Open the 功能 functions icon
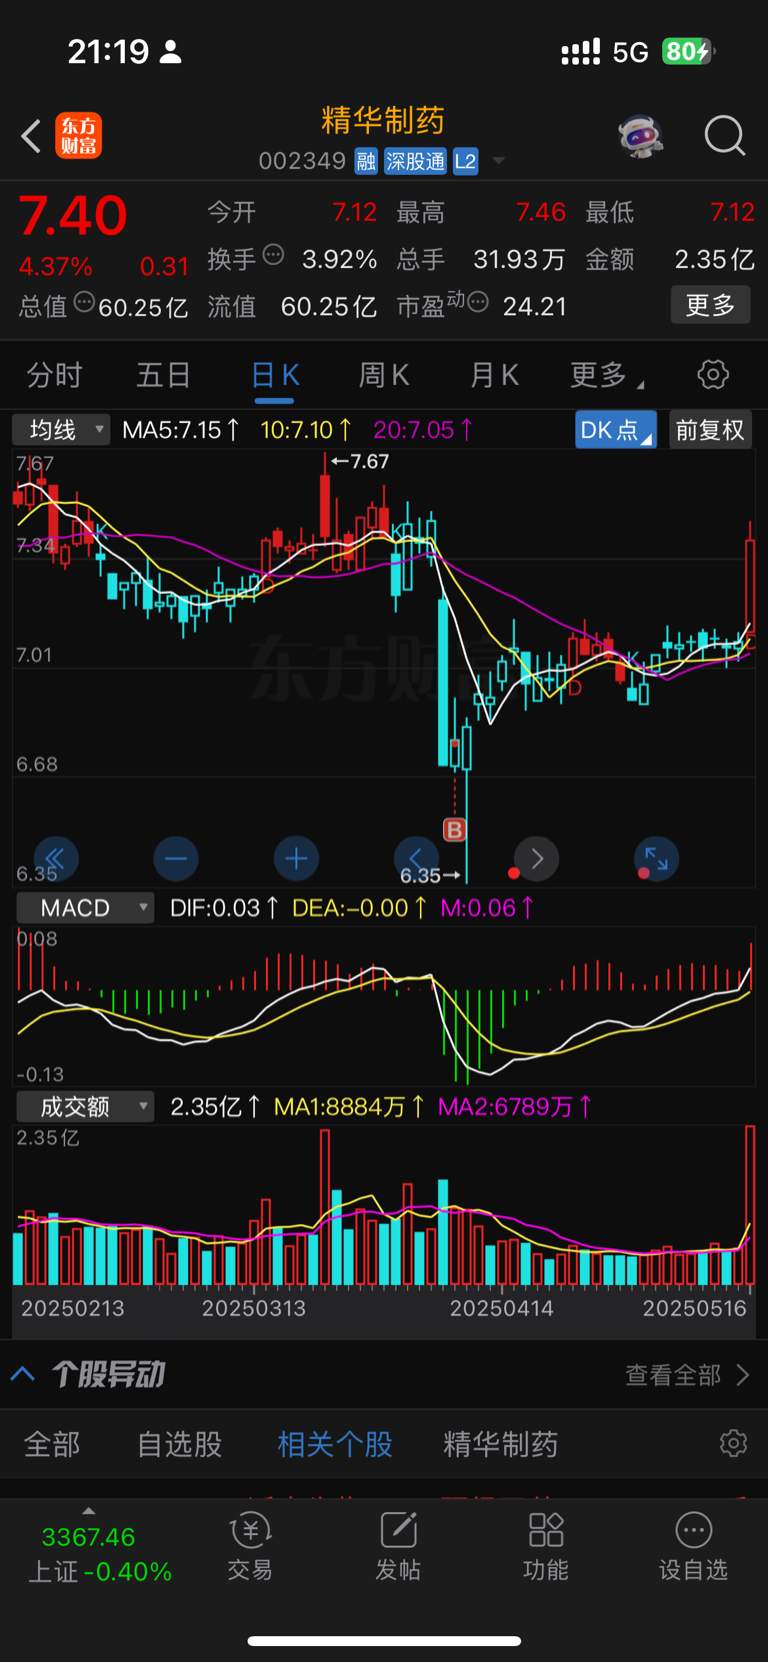768x1663 pixels. pos(546,1546)
